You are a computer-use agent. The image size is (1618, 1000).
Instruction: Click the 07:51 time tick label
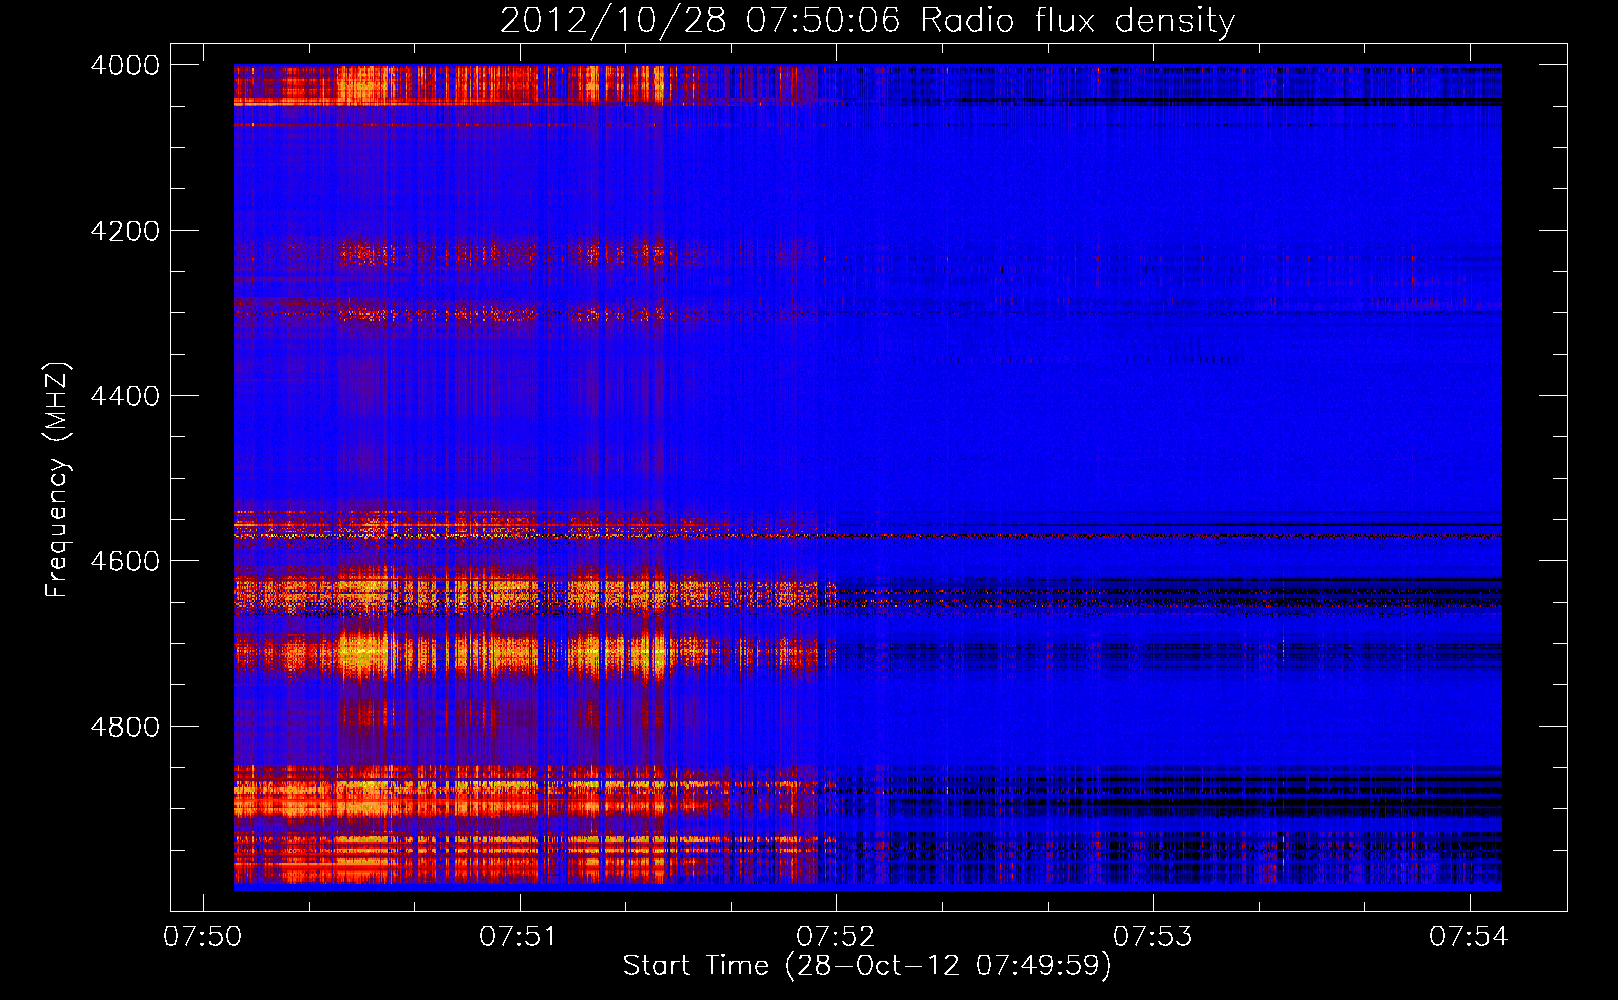tap(519, 936)
